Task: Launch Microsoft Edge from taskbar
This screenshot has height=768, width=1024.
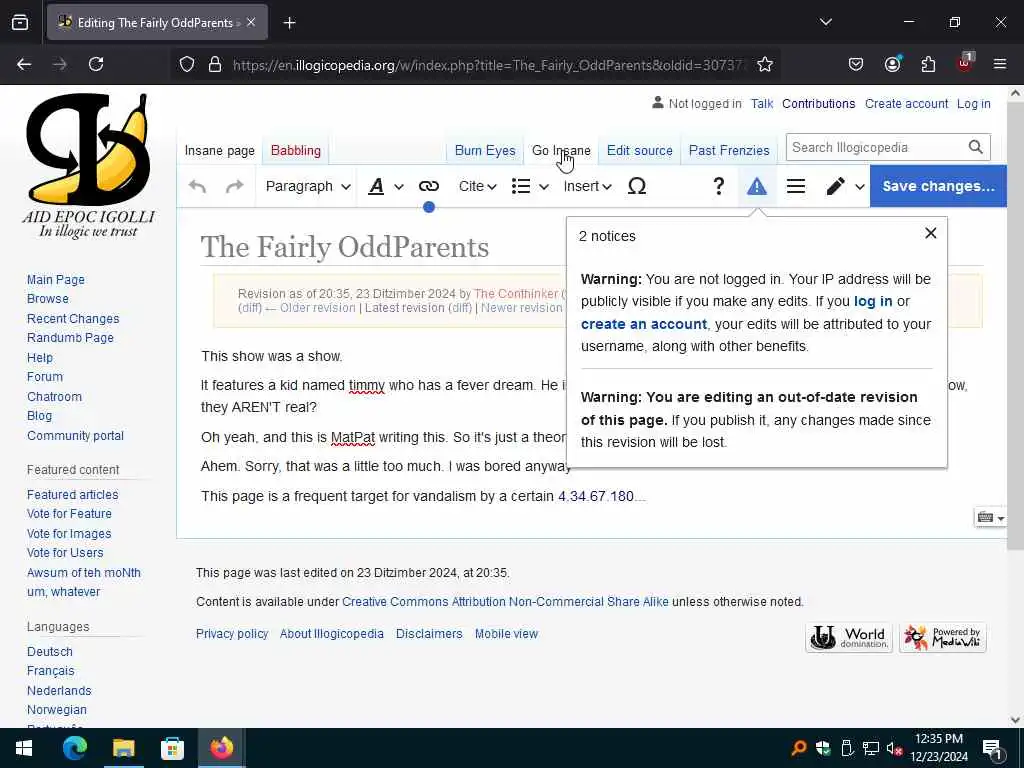Action: [x=74, y=748]
